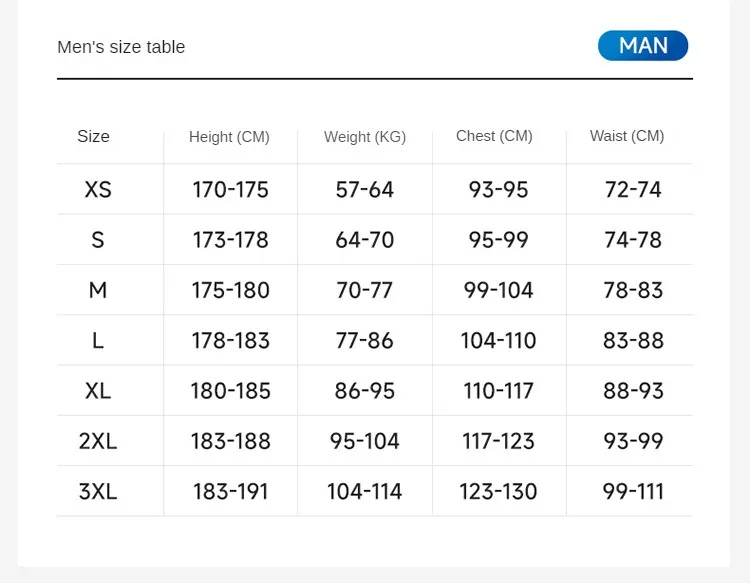
Task: Select the L size row label
Action: point(98,341)
